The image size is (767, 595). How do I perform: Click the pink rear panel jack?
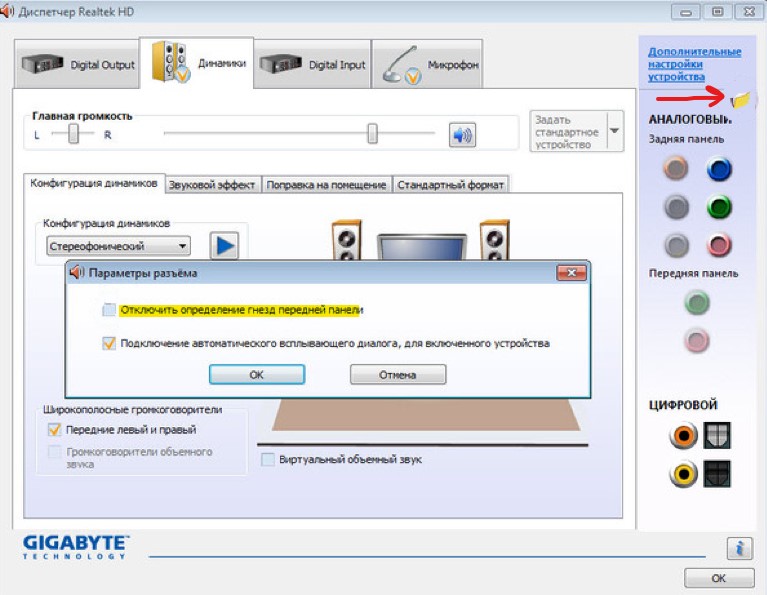click(719, 245)
